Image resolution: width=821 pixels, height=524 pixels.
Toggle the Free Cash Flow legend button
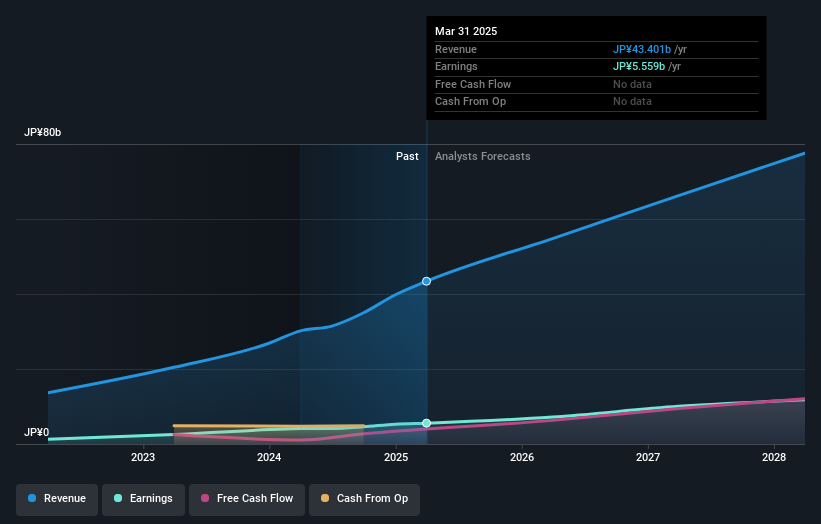(x=247, y=499)
